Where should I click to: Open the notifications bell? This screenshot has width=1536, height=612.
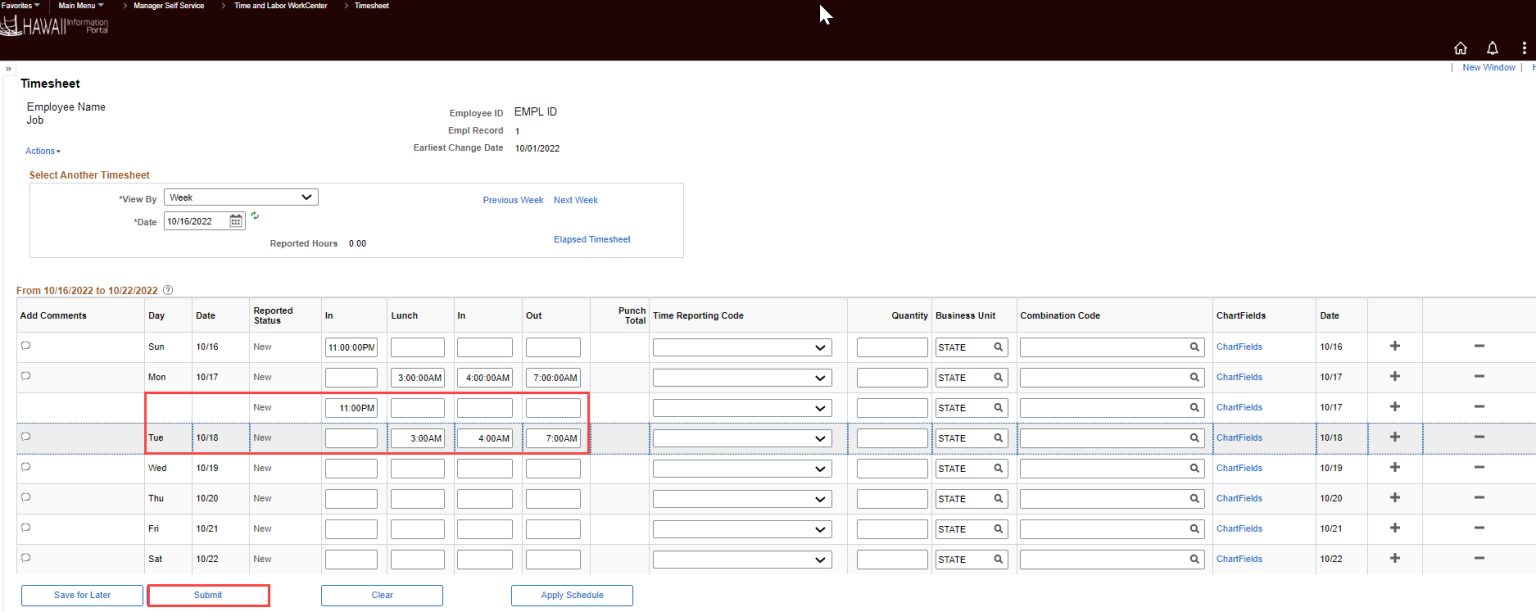click(x=1492, y=47)
